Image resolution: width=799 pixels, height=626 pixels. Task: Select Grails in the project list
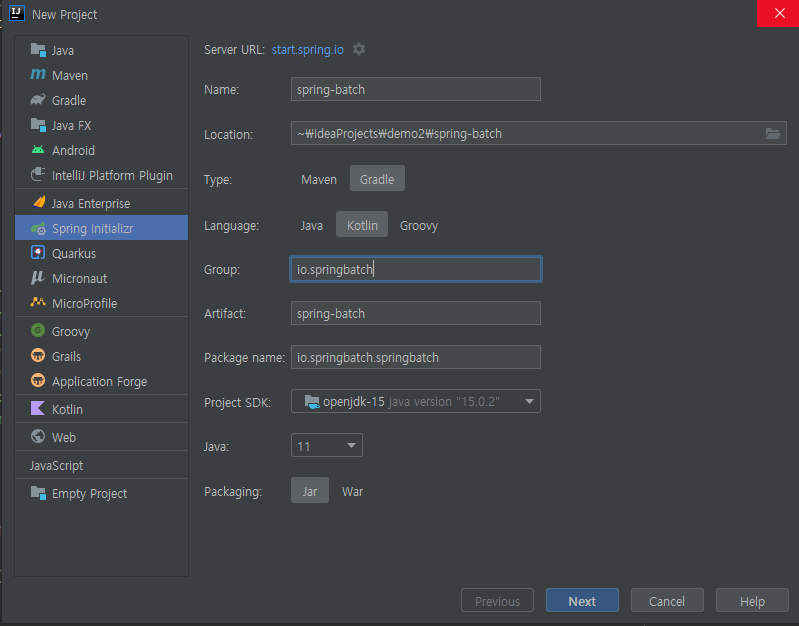(101, 356)
